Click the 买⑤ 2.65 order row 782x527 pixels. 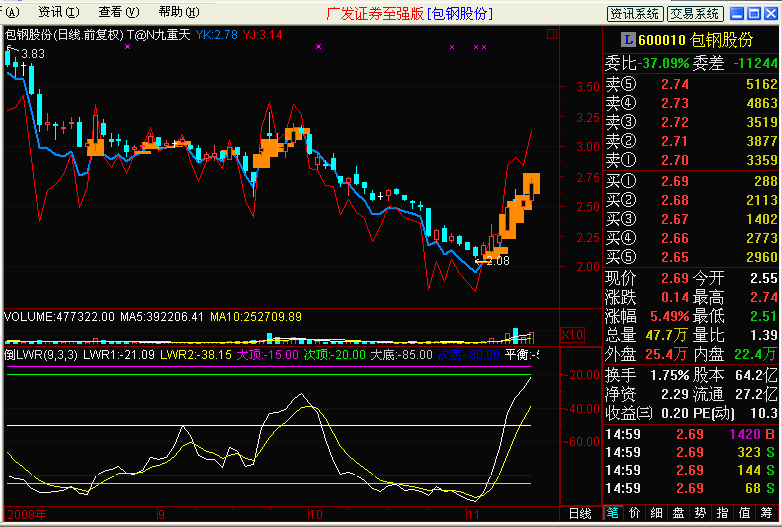pos(691,257)
